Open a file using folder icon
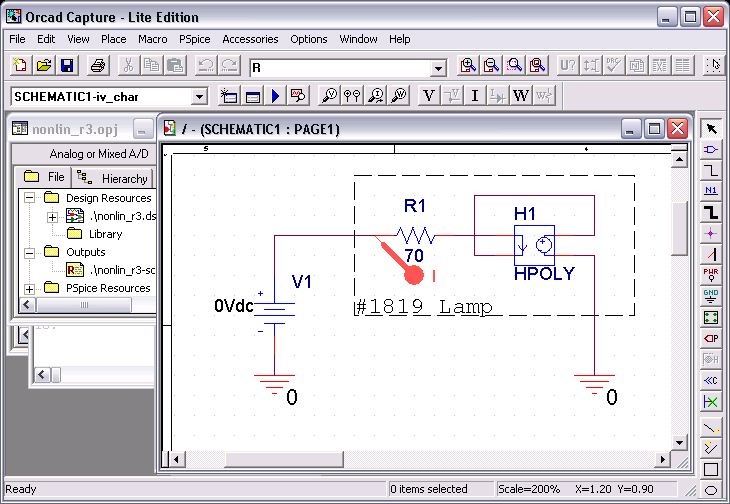Viewport: 730px width, 504px height. pos(44,66)
